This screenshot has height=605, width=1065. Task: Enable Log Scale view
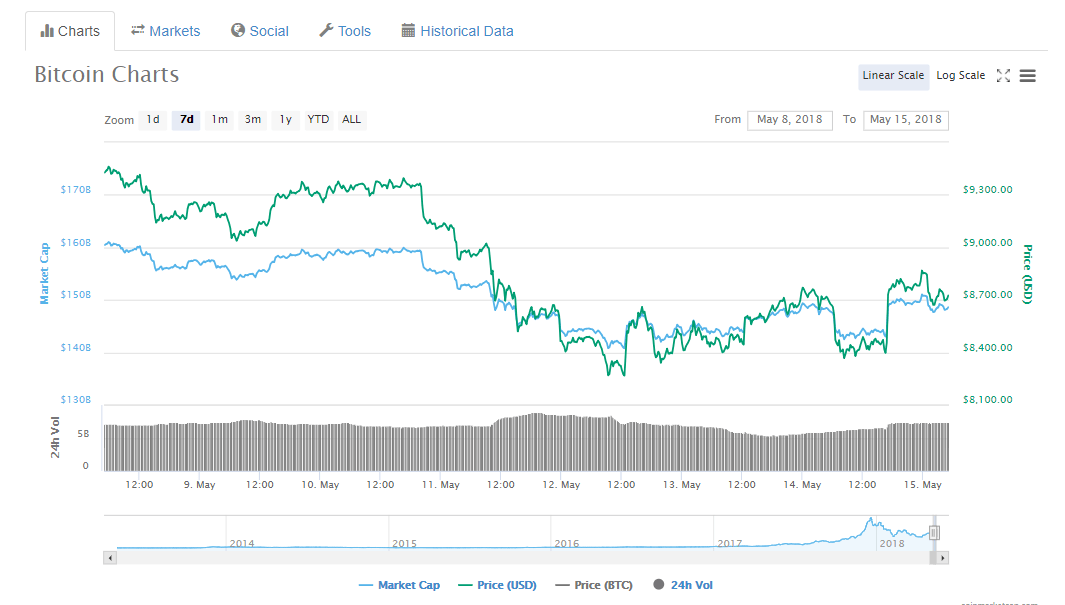pyautogui.click(x=960, y=76)
